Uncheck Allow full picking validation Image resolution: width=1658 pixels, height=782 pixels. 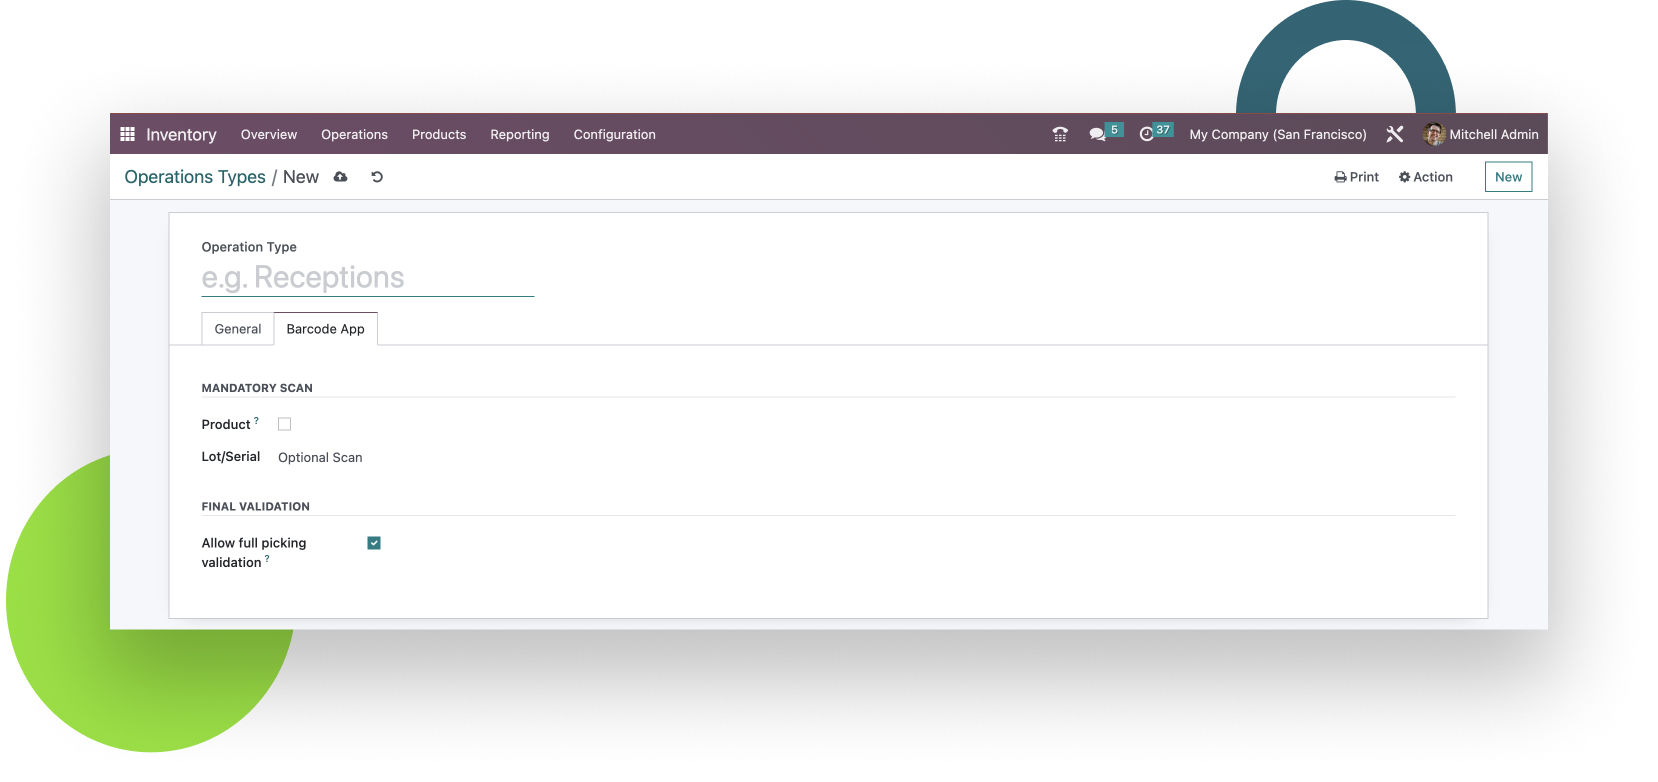click(374, 543)
